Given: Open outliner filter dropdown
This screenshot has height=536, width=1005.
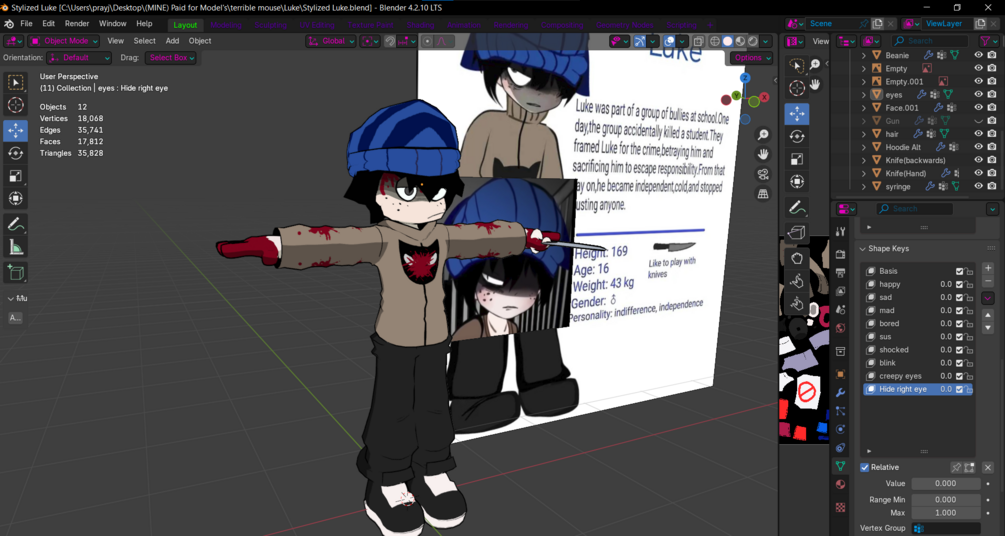Looking at the screenshot, I should (988, 41).
